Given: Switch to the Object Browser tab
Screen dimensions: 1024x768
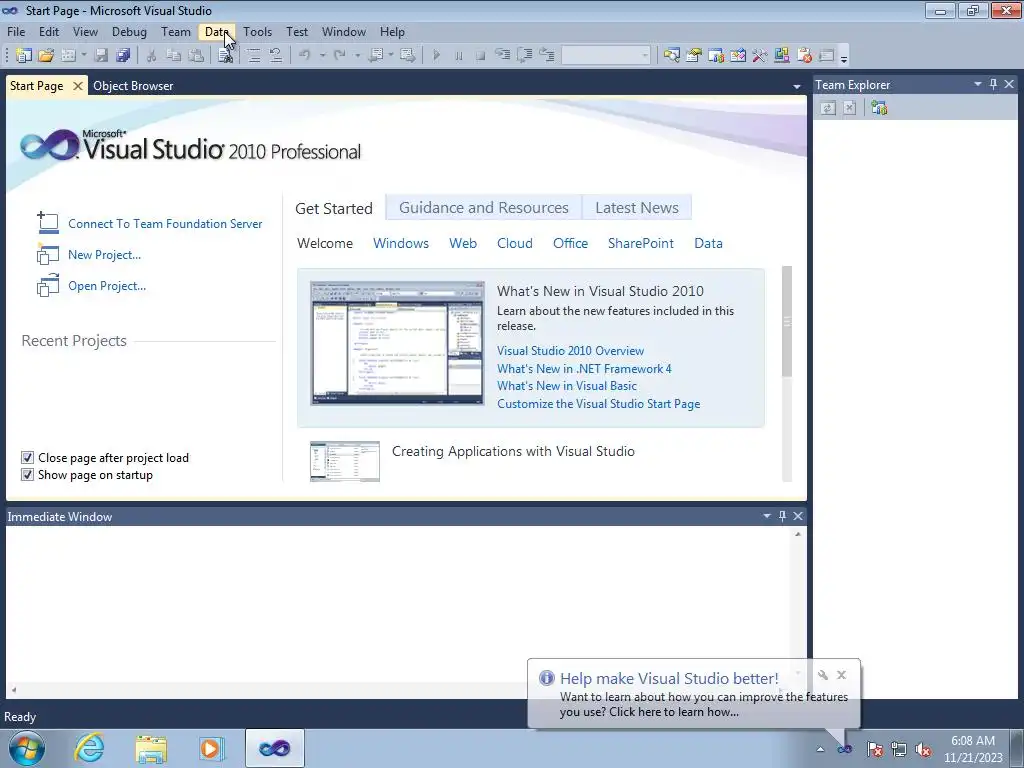Looking at the screenshot, I should pos(133,86).
